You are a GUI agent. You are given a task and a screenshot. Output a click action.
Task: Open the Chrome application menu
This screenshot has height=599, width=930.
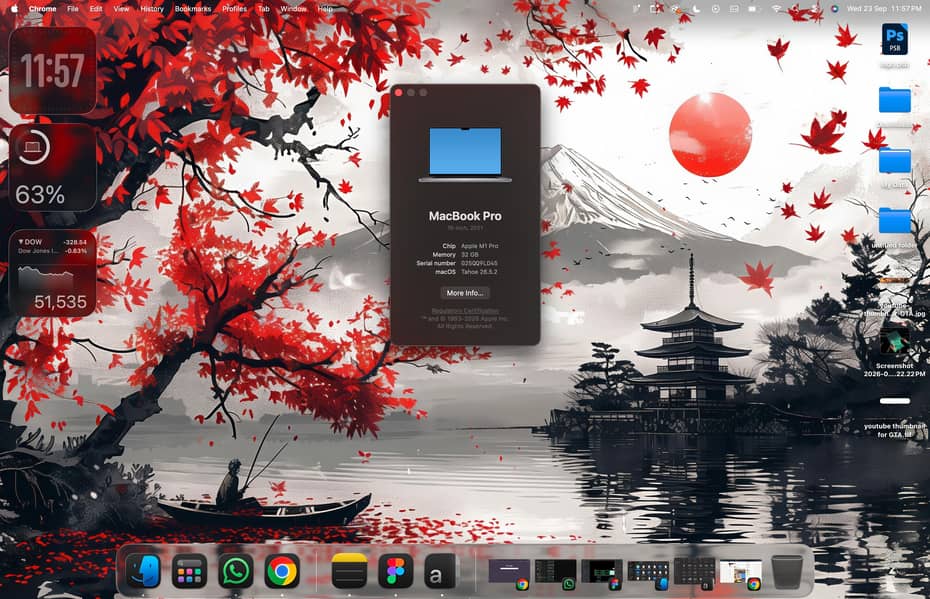coord(42,9)
